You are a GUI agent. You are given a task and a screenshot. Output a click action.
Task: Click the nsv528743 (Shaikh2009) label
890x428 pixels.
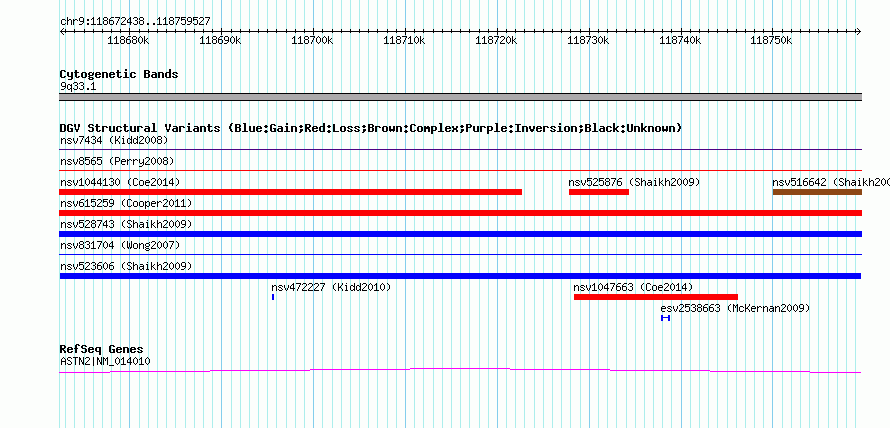click(125, 224)
